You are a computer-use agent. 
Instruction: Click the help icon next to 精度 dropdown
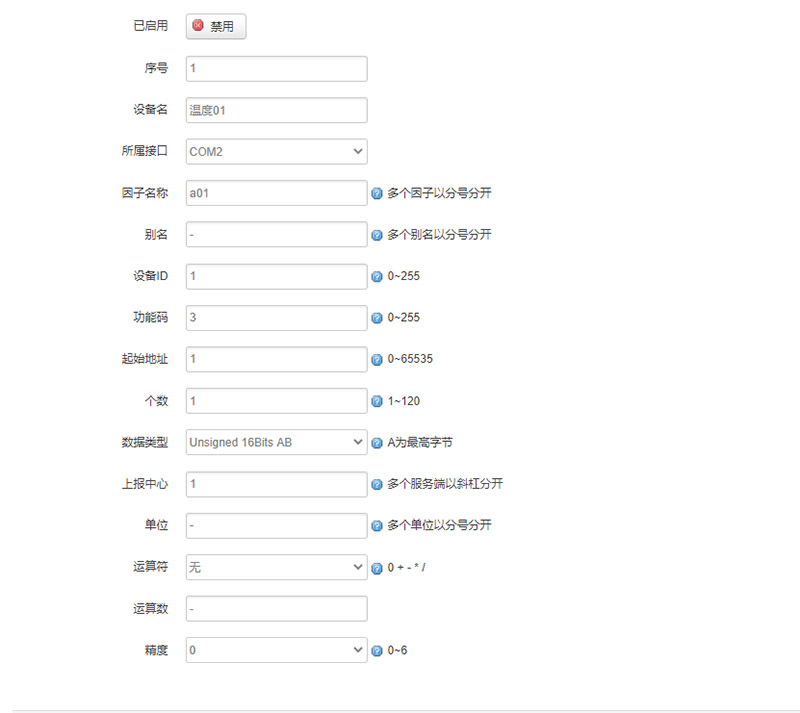coord(377,651)
